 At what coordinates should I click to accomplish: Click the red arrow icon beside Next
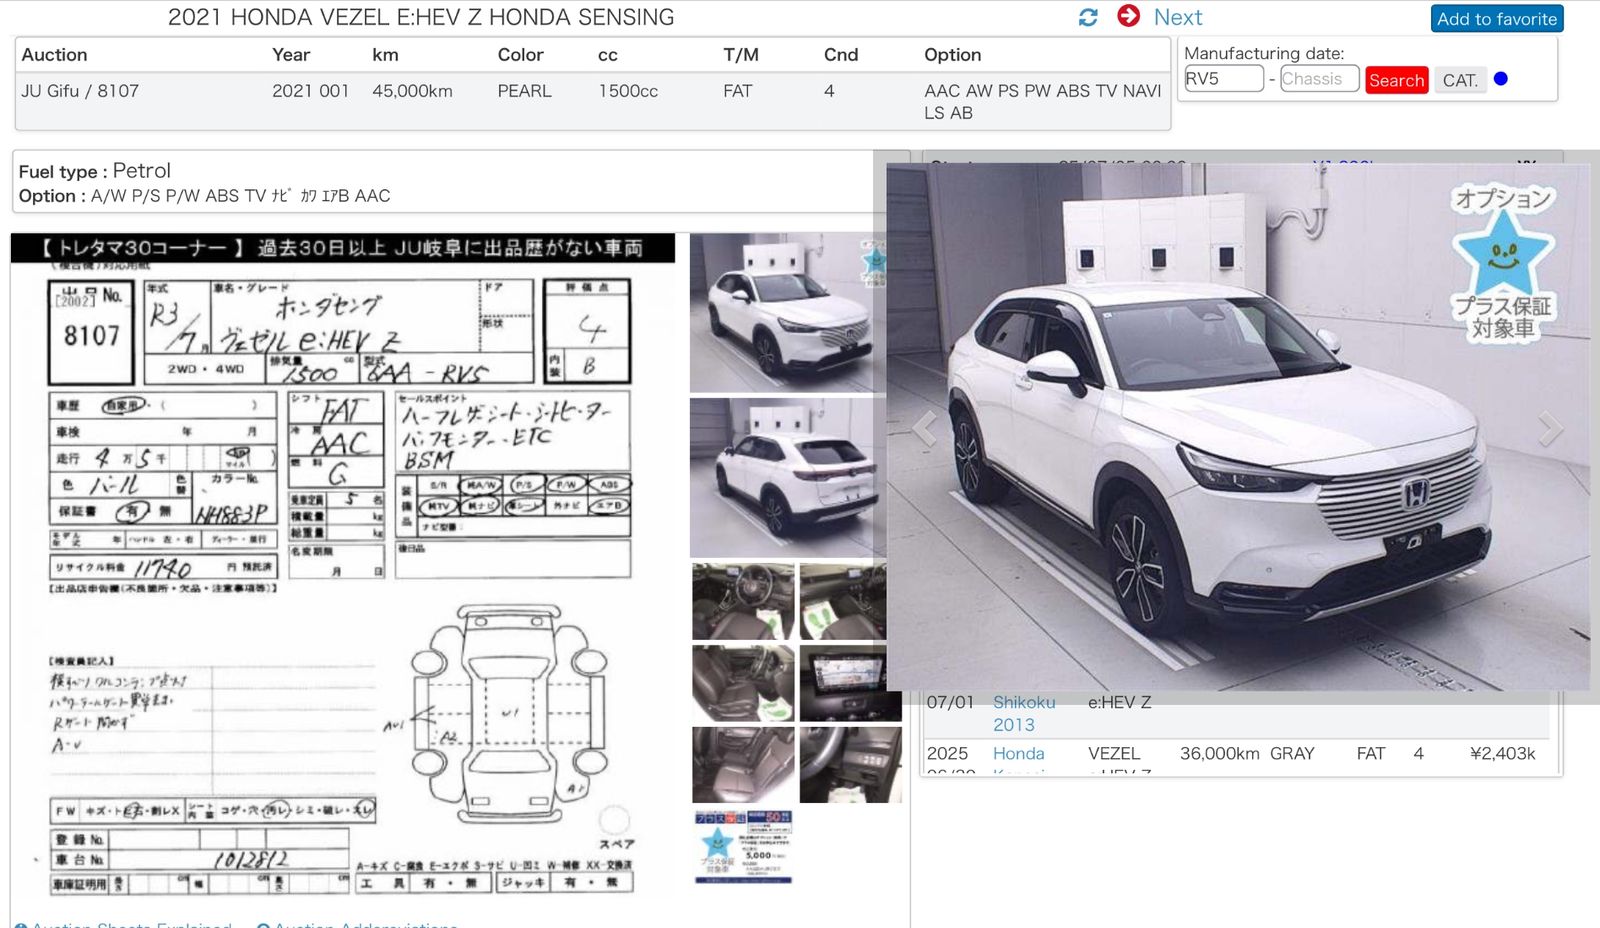[x=1128, y=16]
